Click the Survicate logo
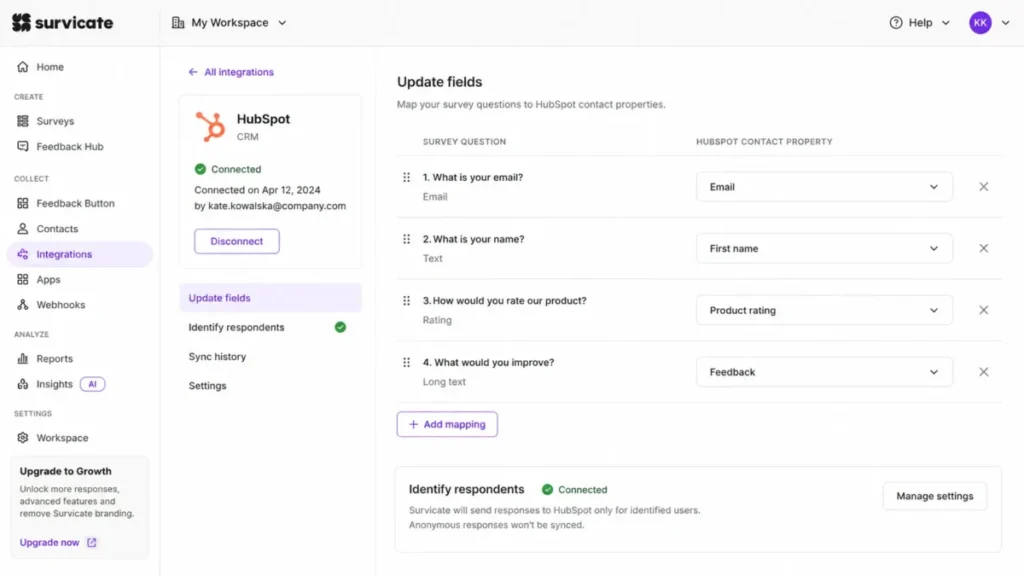1024x576 pixels. [62, 22]
